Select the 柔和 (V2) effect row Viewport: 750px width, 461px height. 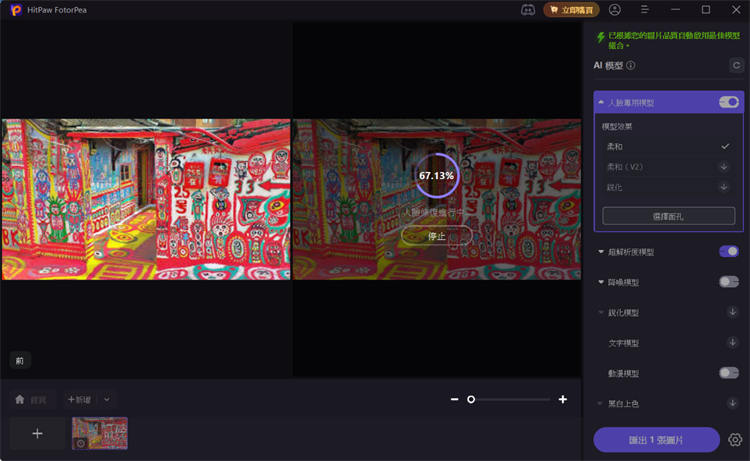668,167
